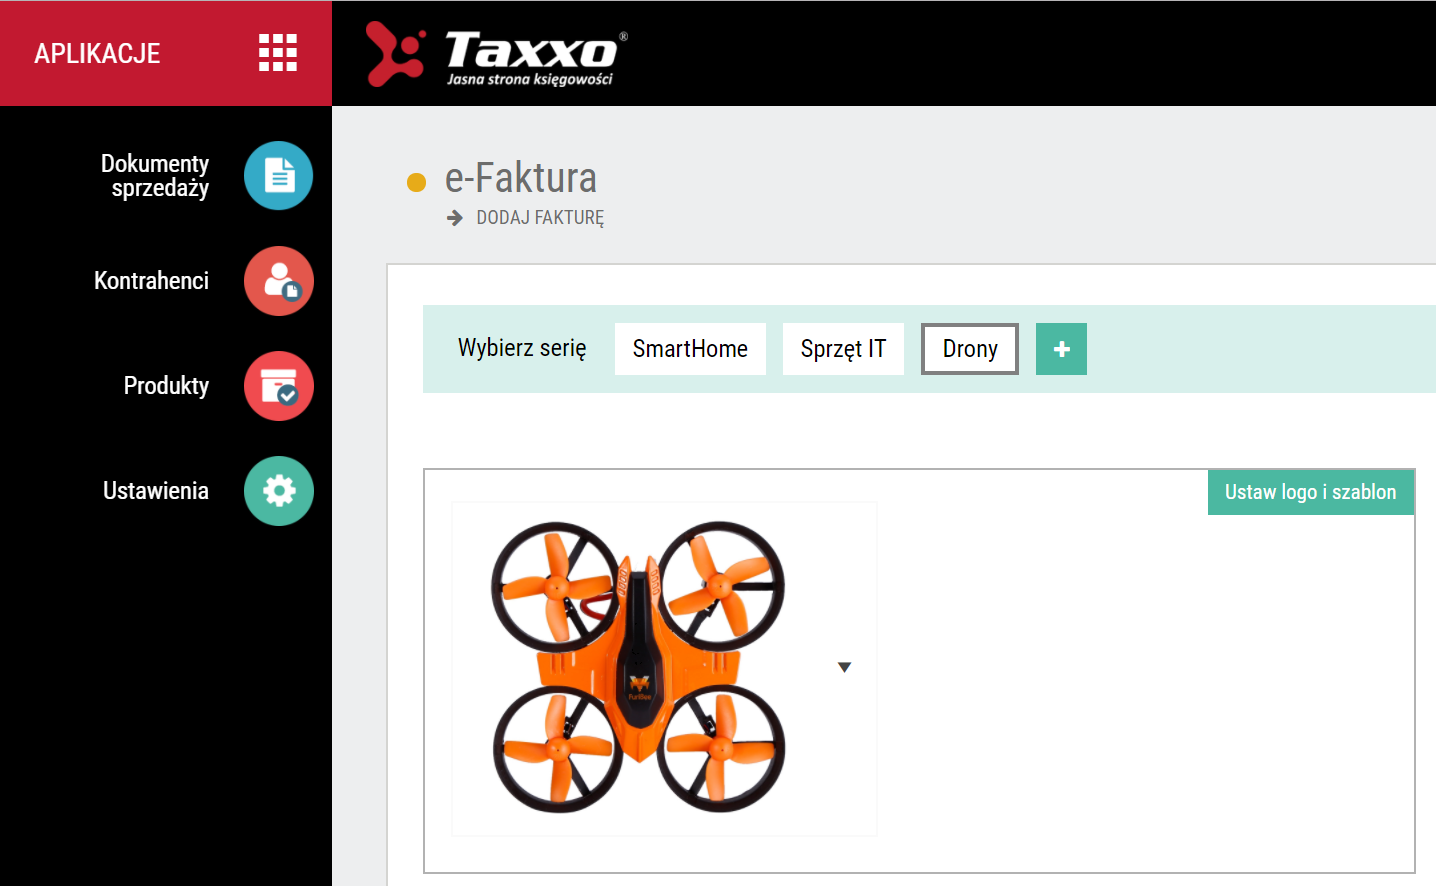This screenshot has height=886, width=1436.
Task: Switch to the Sprzęt IT series
Action: pyautogui.click(x=843, y=349)
